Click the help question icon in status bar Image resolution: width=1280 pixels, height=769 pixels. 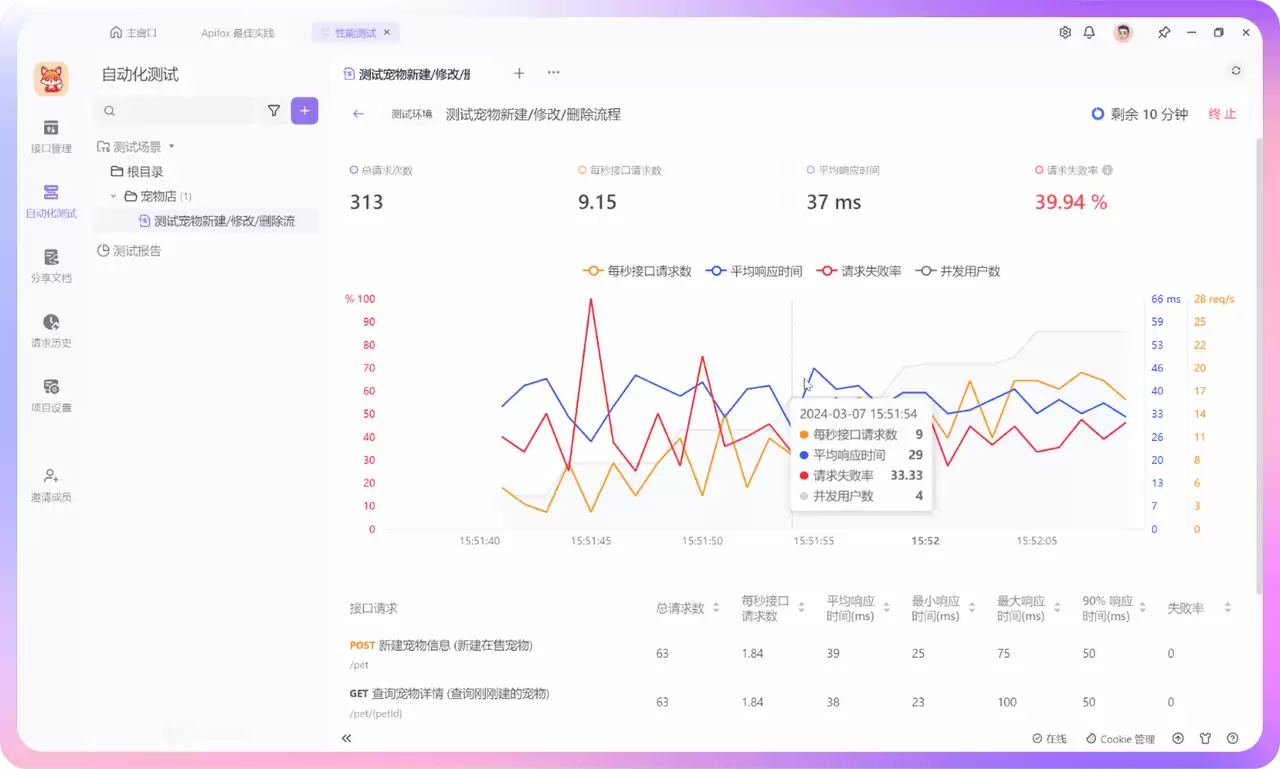click(1232, 739)
